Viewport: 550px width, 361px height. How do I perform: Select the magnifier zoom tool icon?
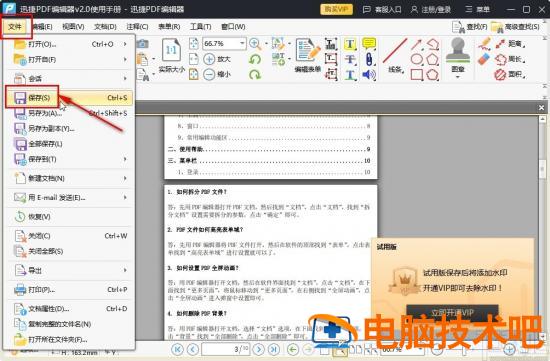coord(255,44)
